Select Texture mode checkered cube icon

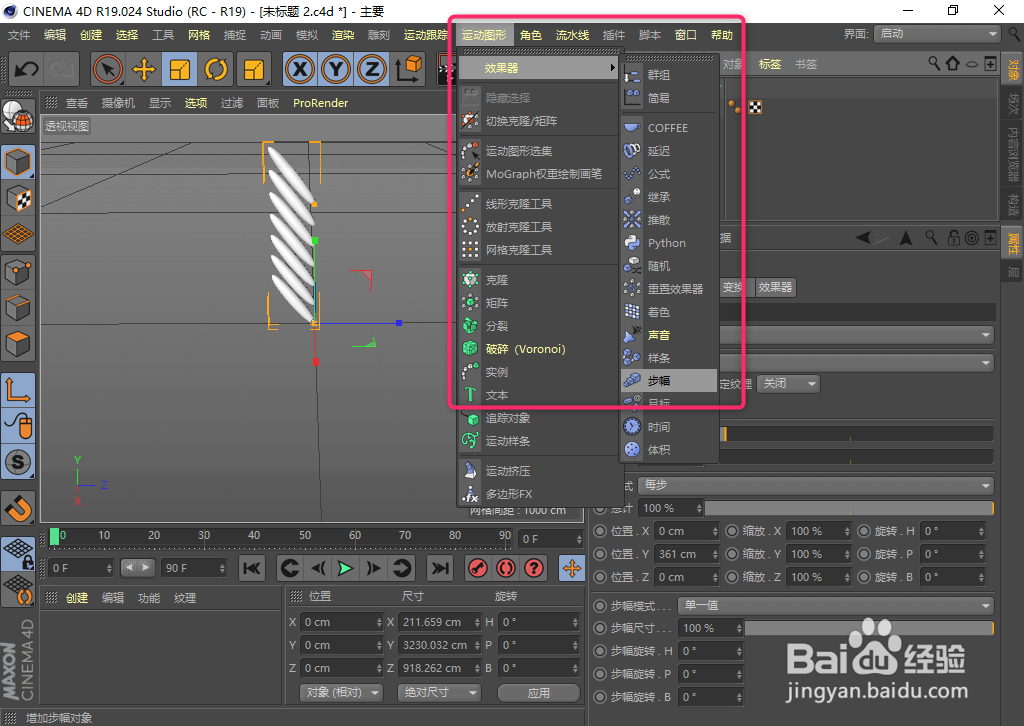pos(18,199)
